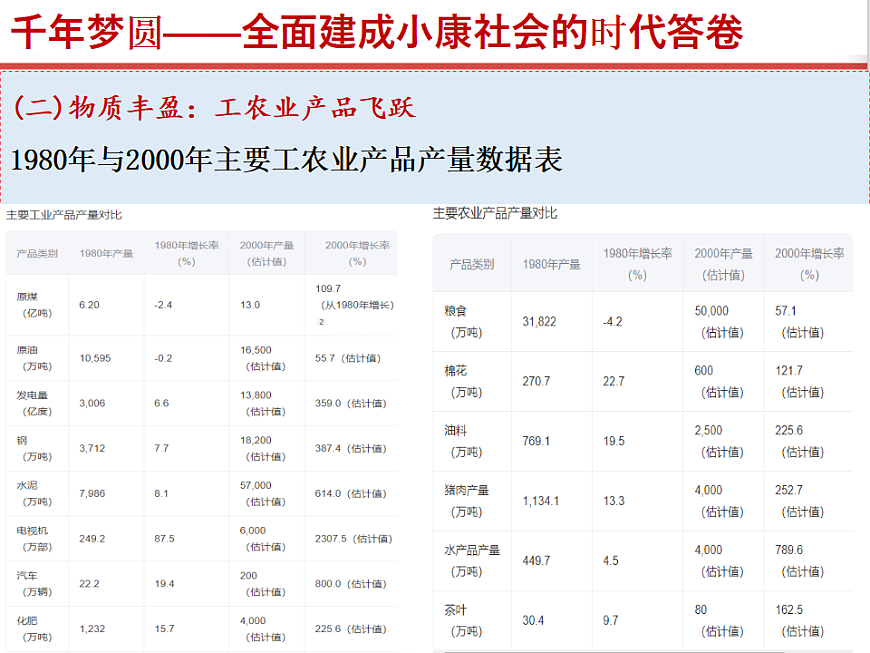This screenshot has height=653, width=870.
Task: Select the 387.4 steel growth value
Action: (x=328, y=448)
